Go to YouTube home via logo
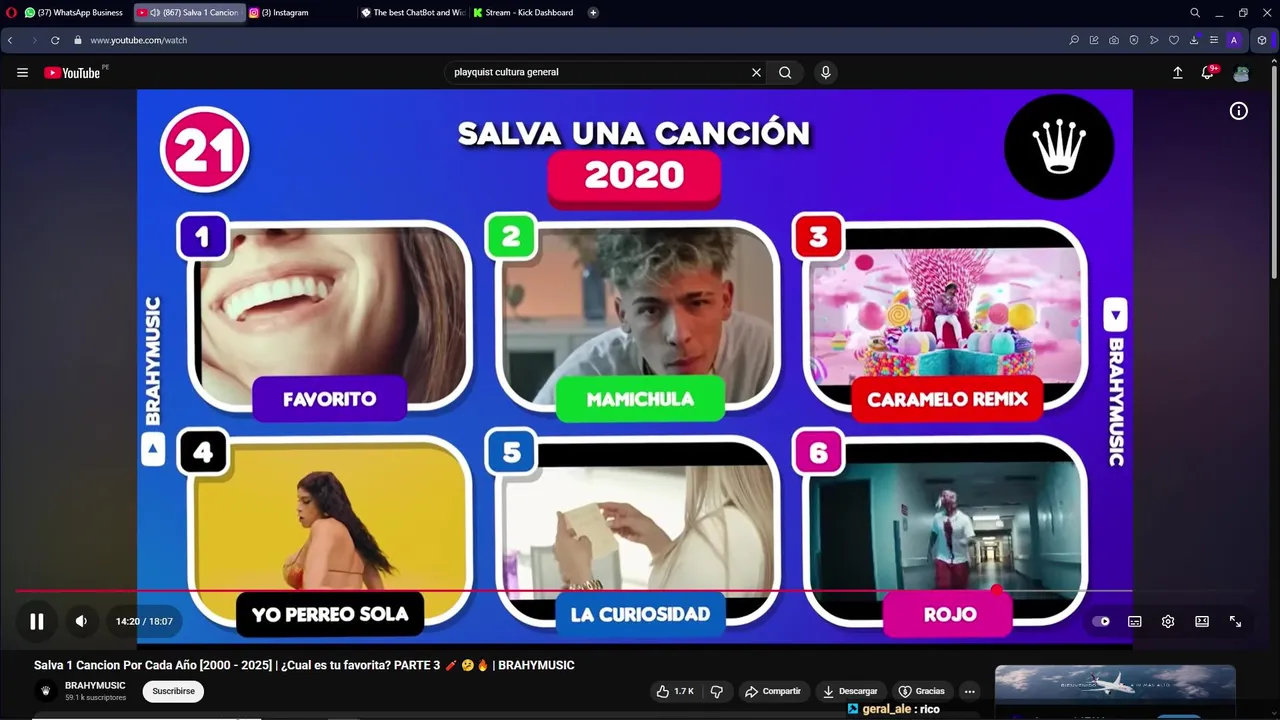This screenshot has width=1280, height=720. [72, 72]
